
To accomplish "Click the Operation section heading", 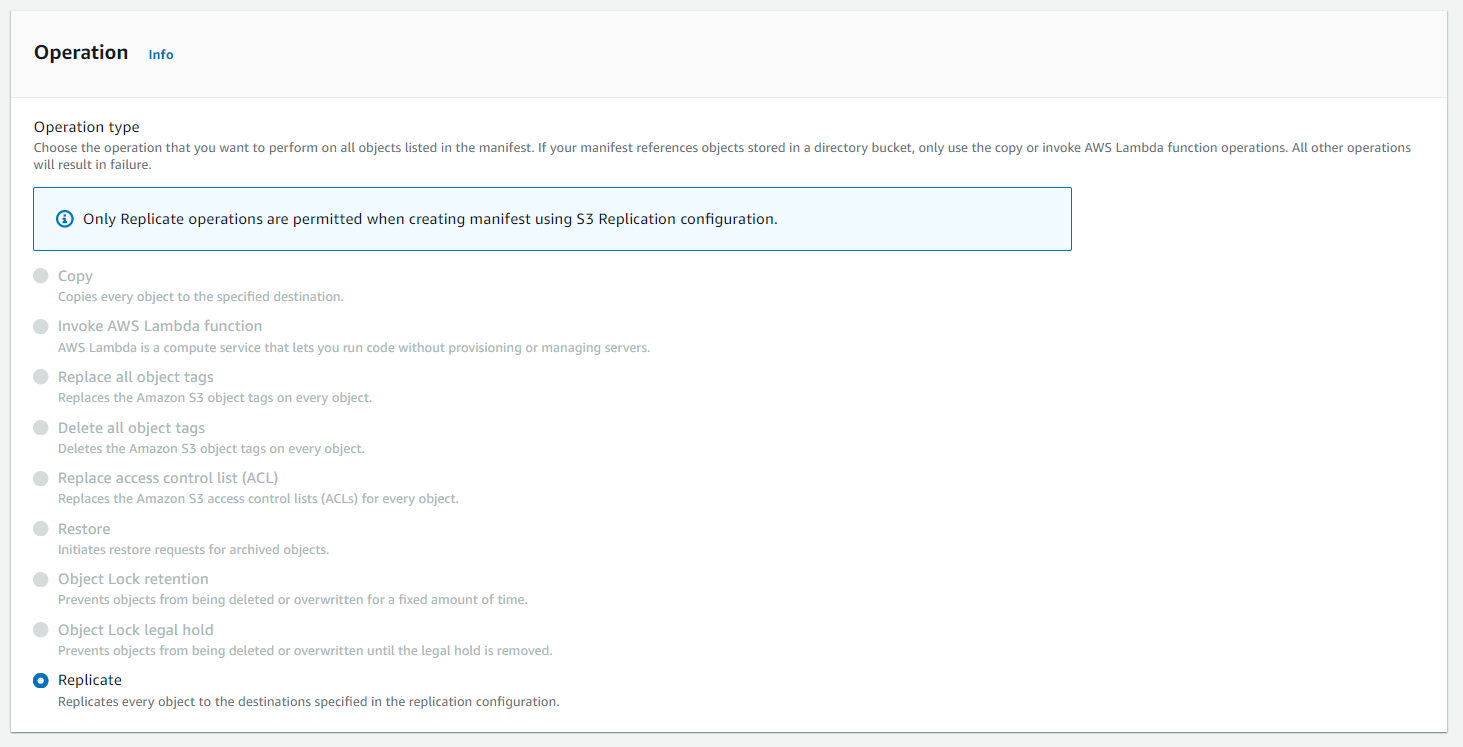I will coord(81,53).
